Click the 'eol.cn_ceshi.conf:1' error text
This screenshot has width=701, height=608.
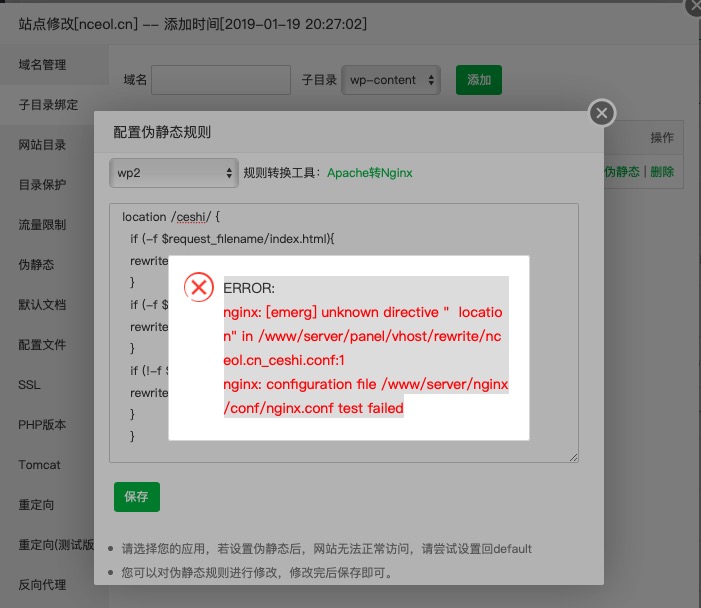284,360
